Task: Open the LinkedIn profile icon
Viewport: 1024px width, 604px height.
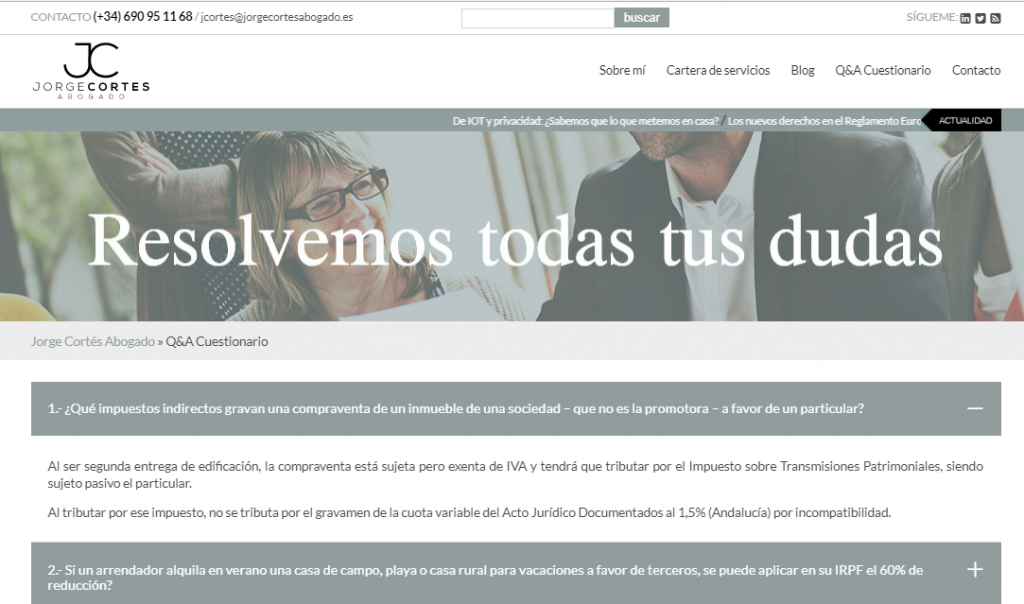Action: pyautogui.click(x=965, y=18)
